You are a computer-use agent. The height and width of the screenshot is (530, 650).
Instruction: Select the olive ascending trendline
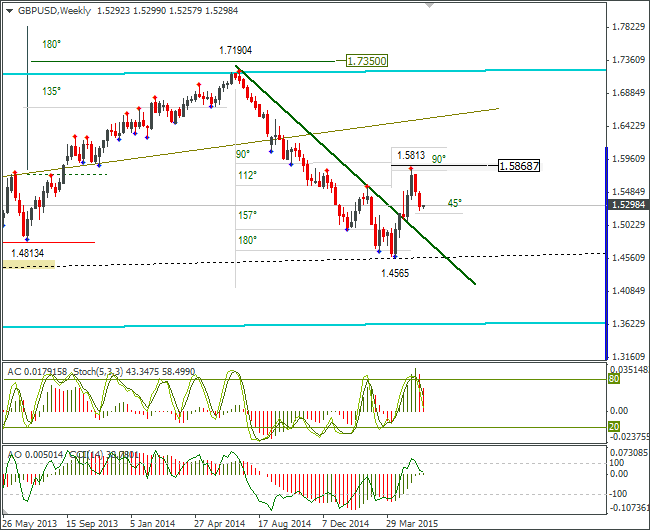click(x=250, y=143)
